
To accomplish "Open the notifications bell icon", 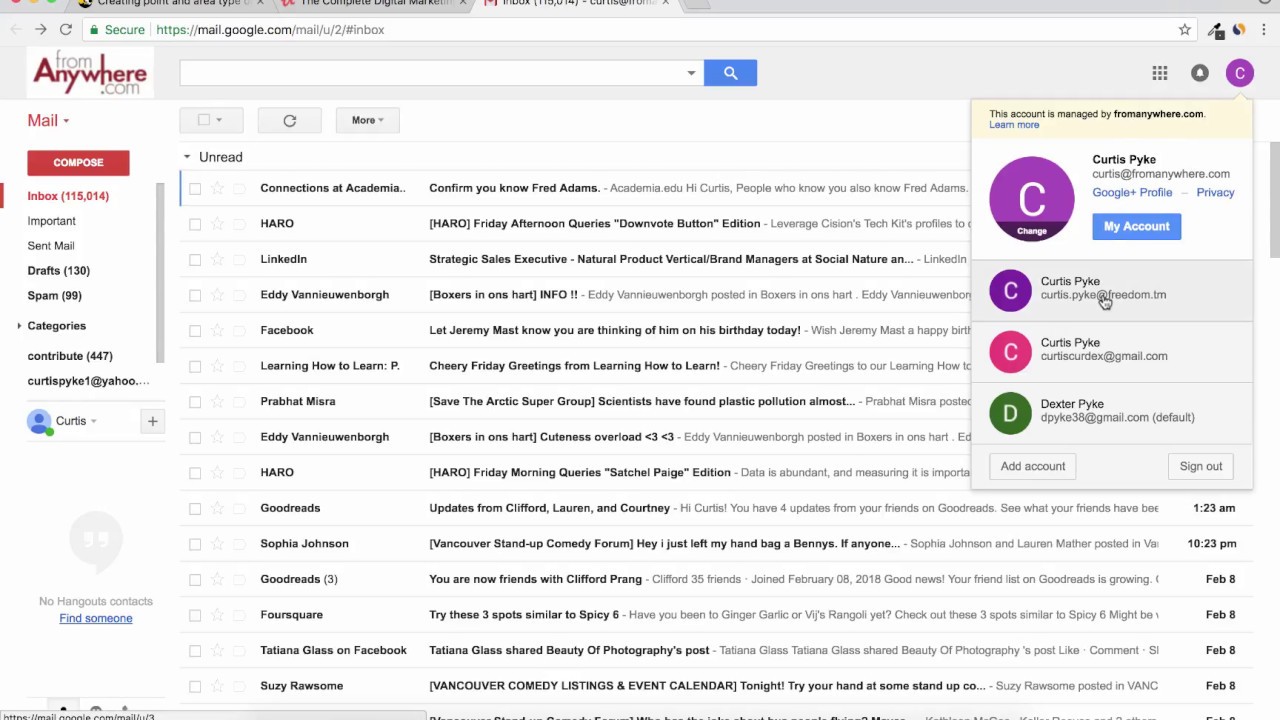I will [1199, 73].
